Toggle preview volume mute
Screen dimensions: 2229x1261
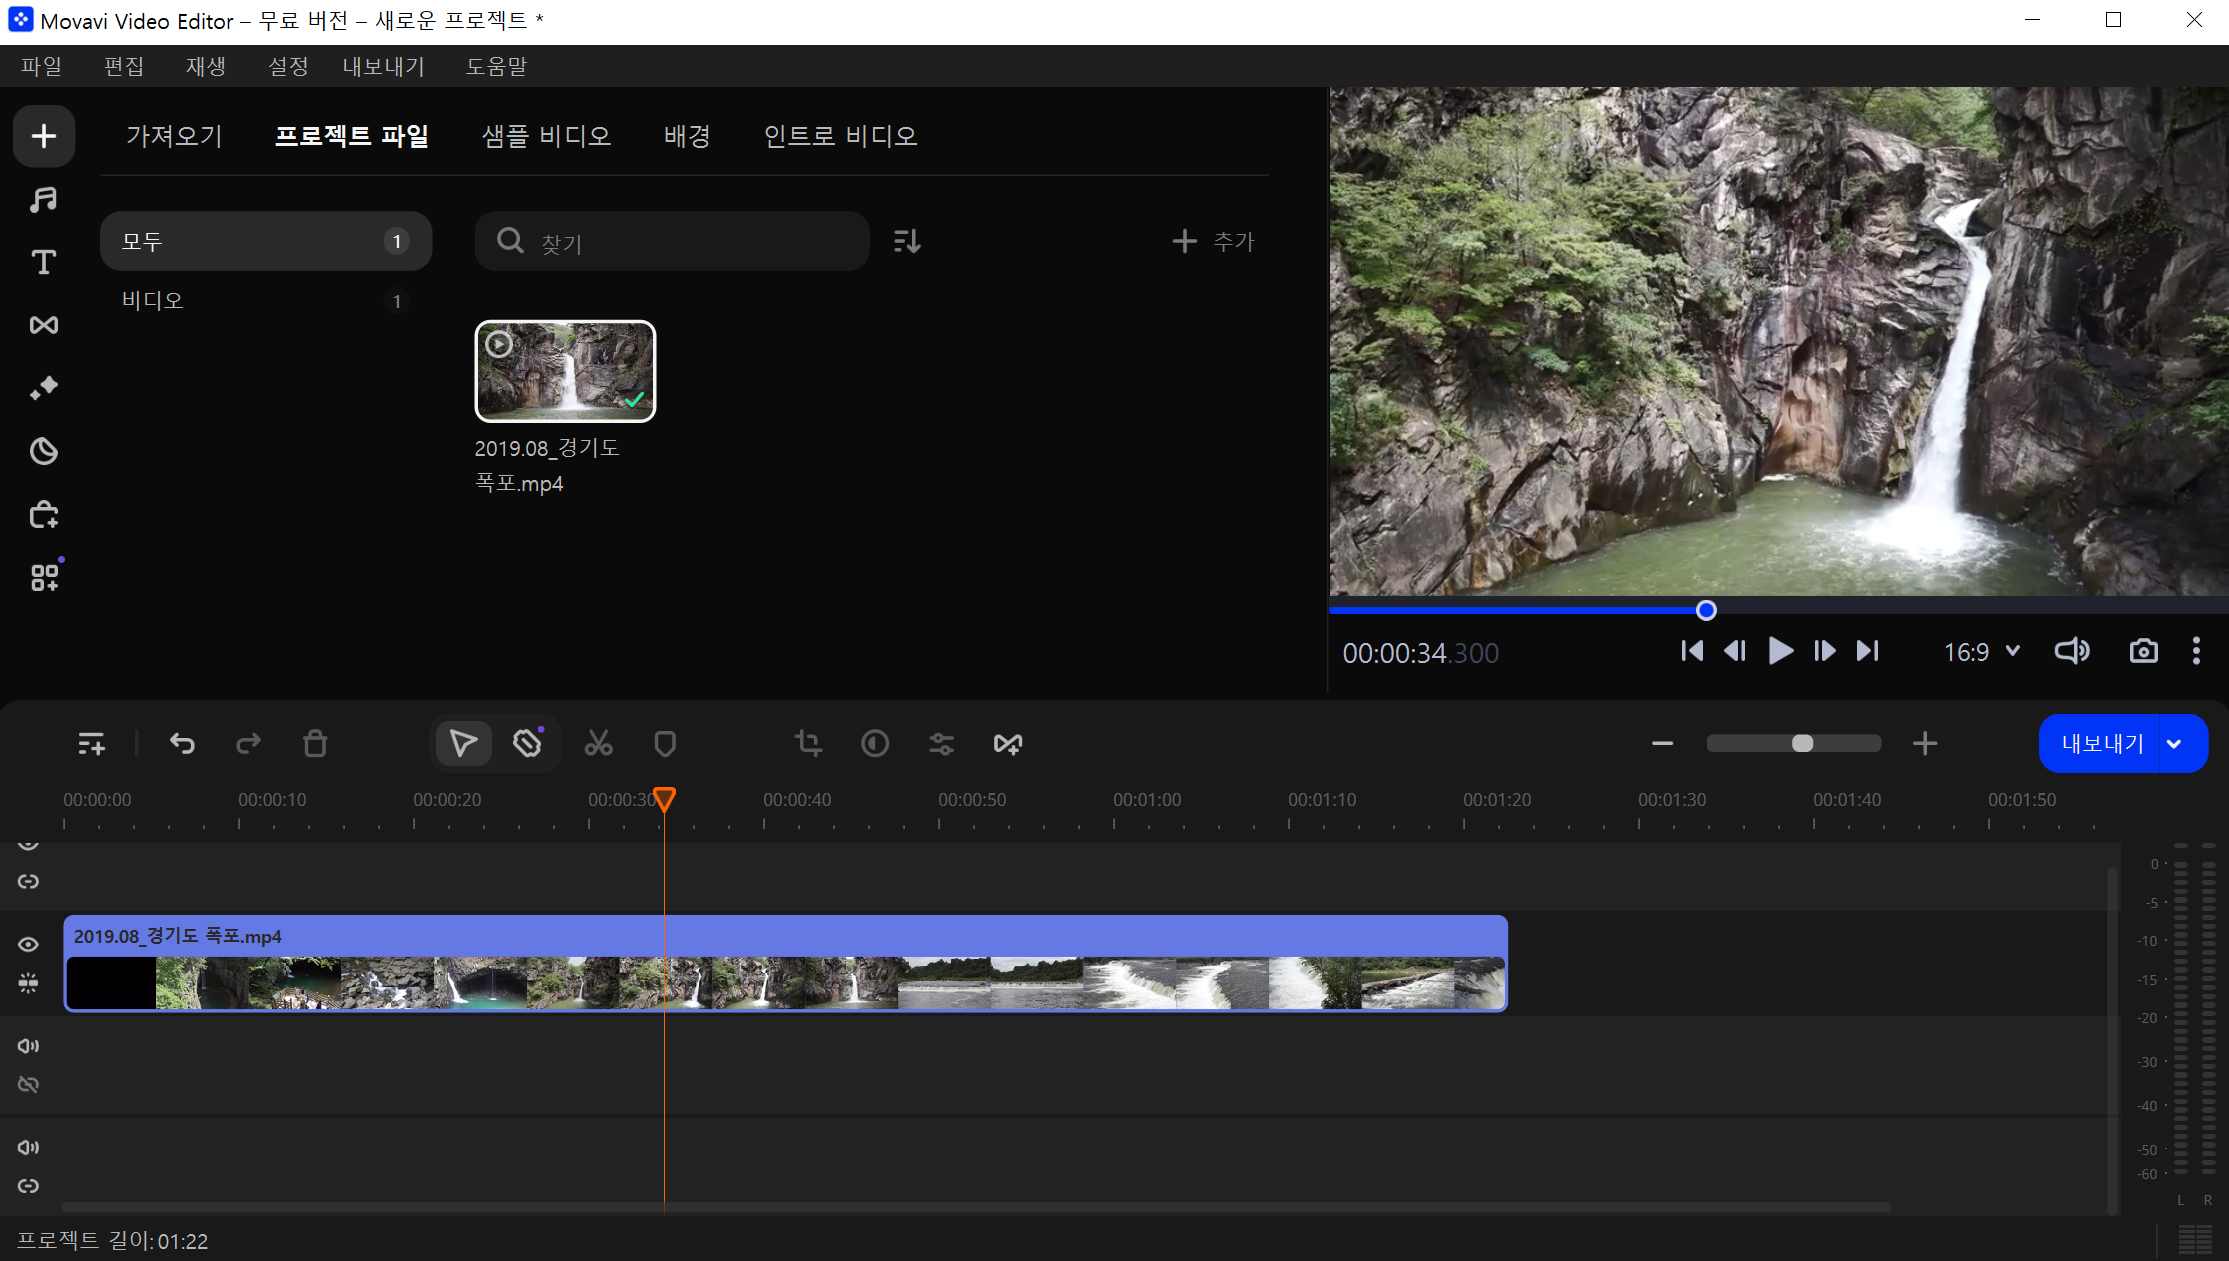tap(2071, 651)
